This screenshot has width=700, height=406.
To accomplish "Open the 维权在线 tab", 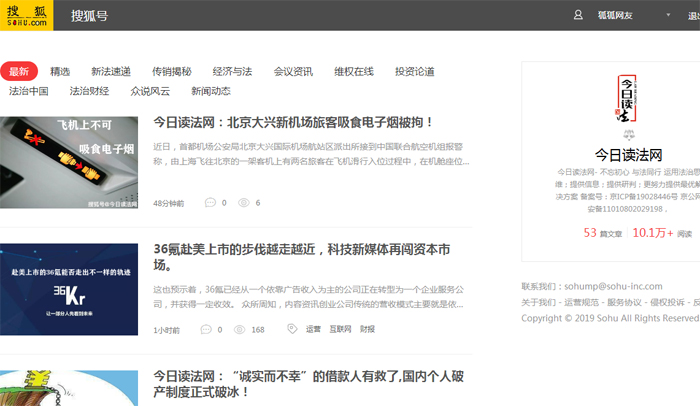I will tap(354, 71).
